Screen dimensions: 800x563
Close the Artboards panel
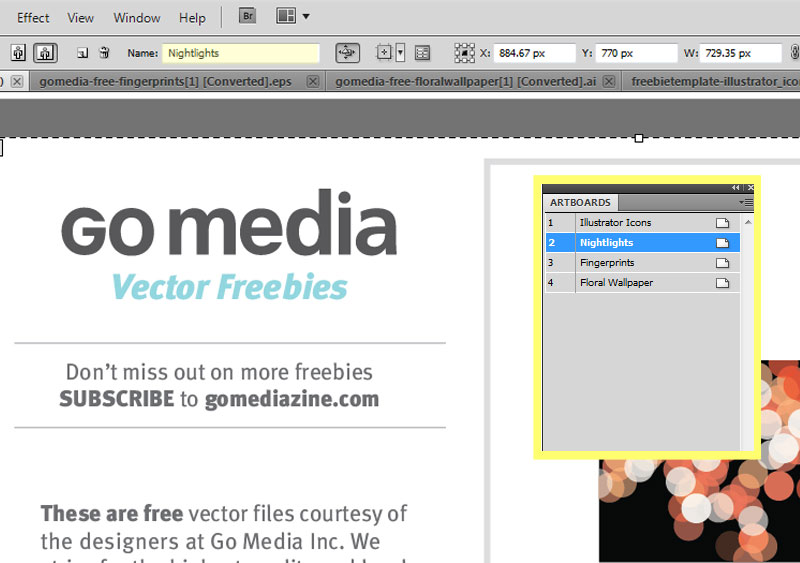tap(751, 188)
